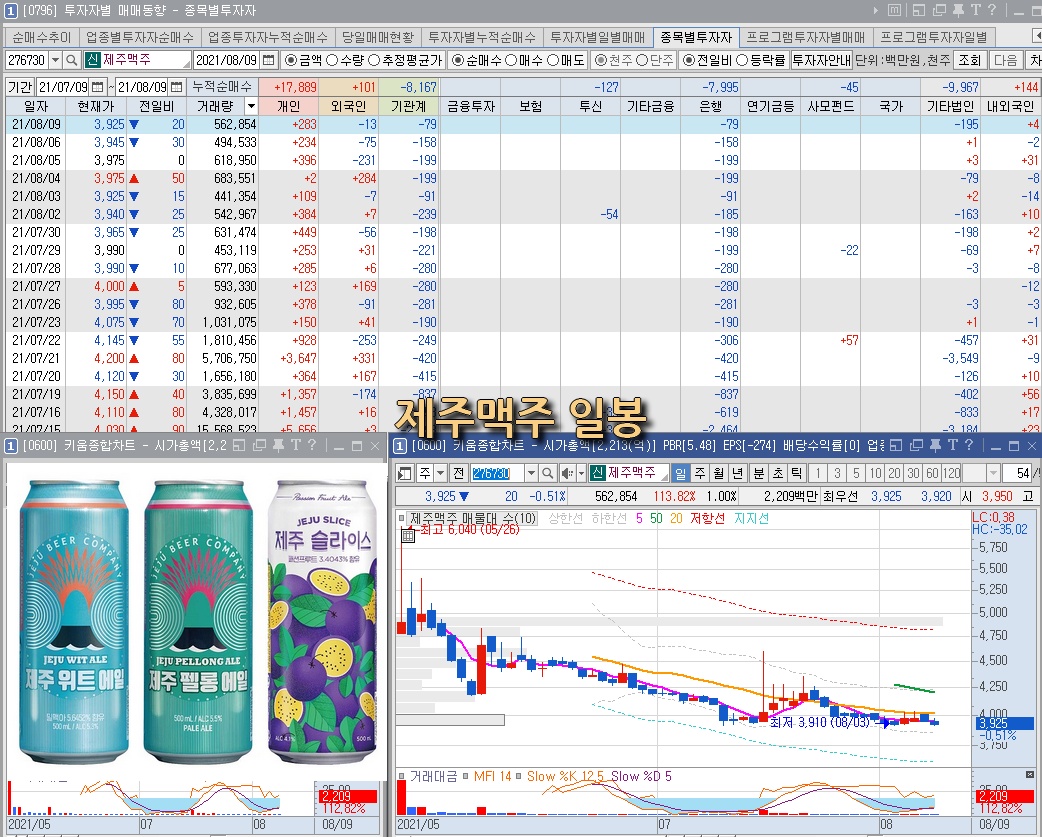Click the pin icon in right chart window title bar

pyautogui.click(x=935, y=446)
